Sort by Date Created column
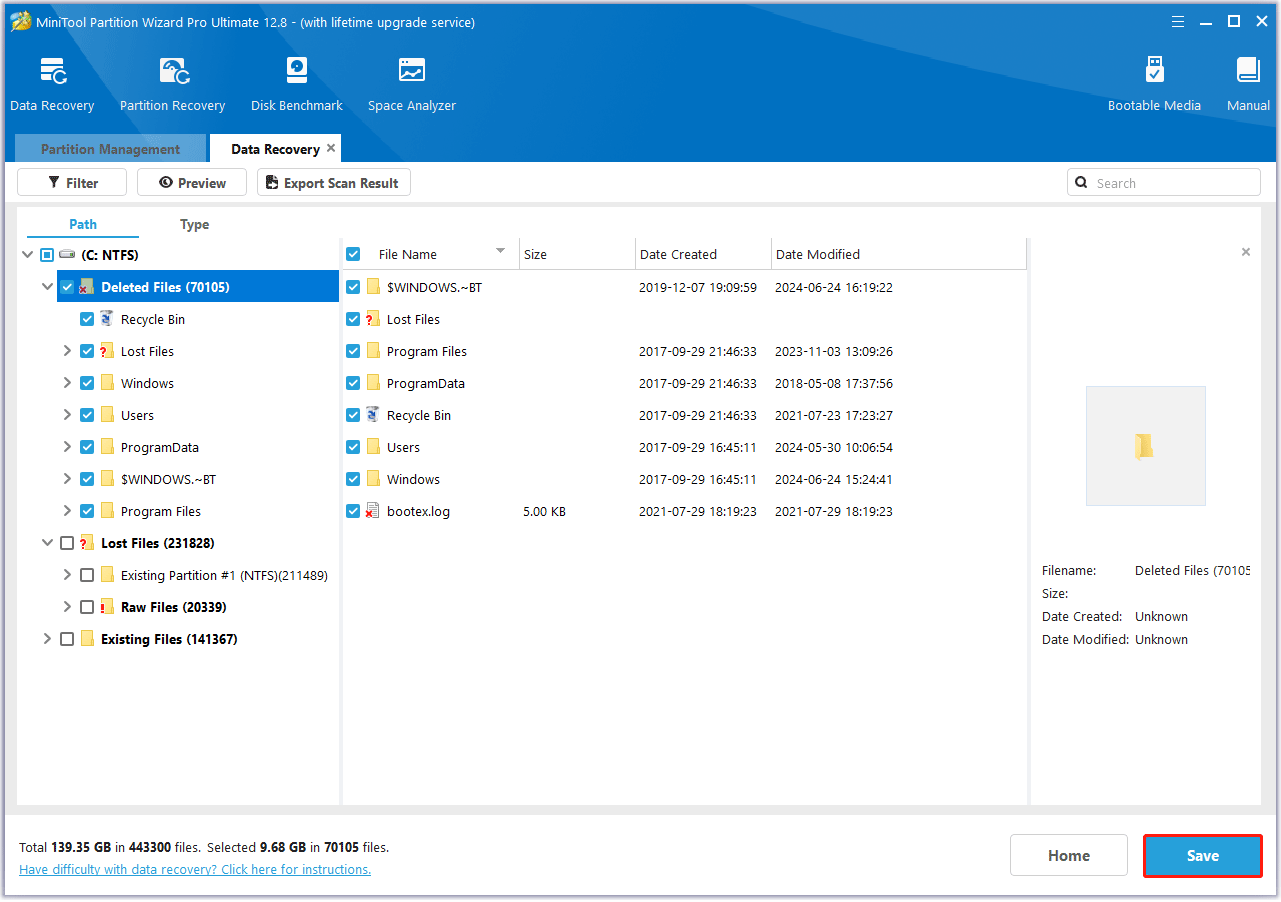The width and height of the screenshot is (1281, 902). pyautogui.click(x=703, y=254)
